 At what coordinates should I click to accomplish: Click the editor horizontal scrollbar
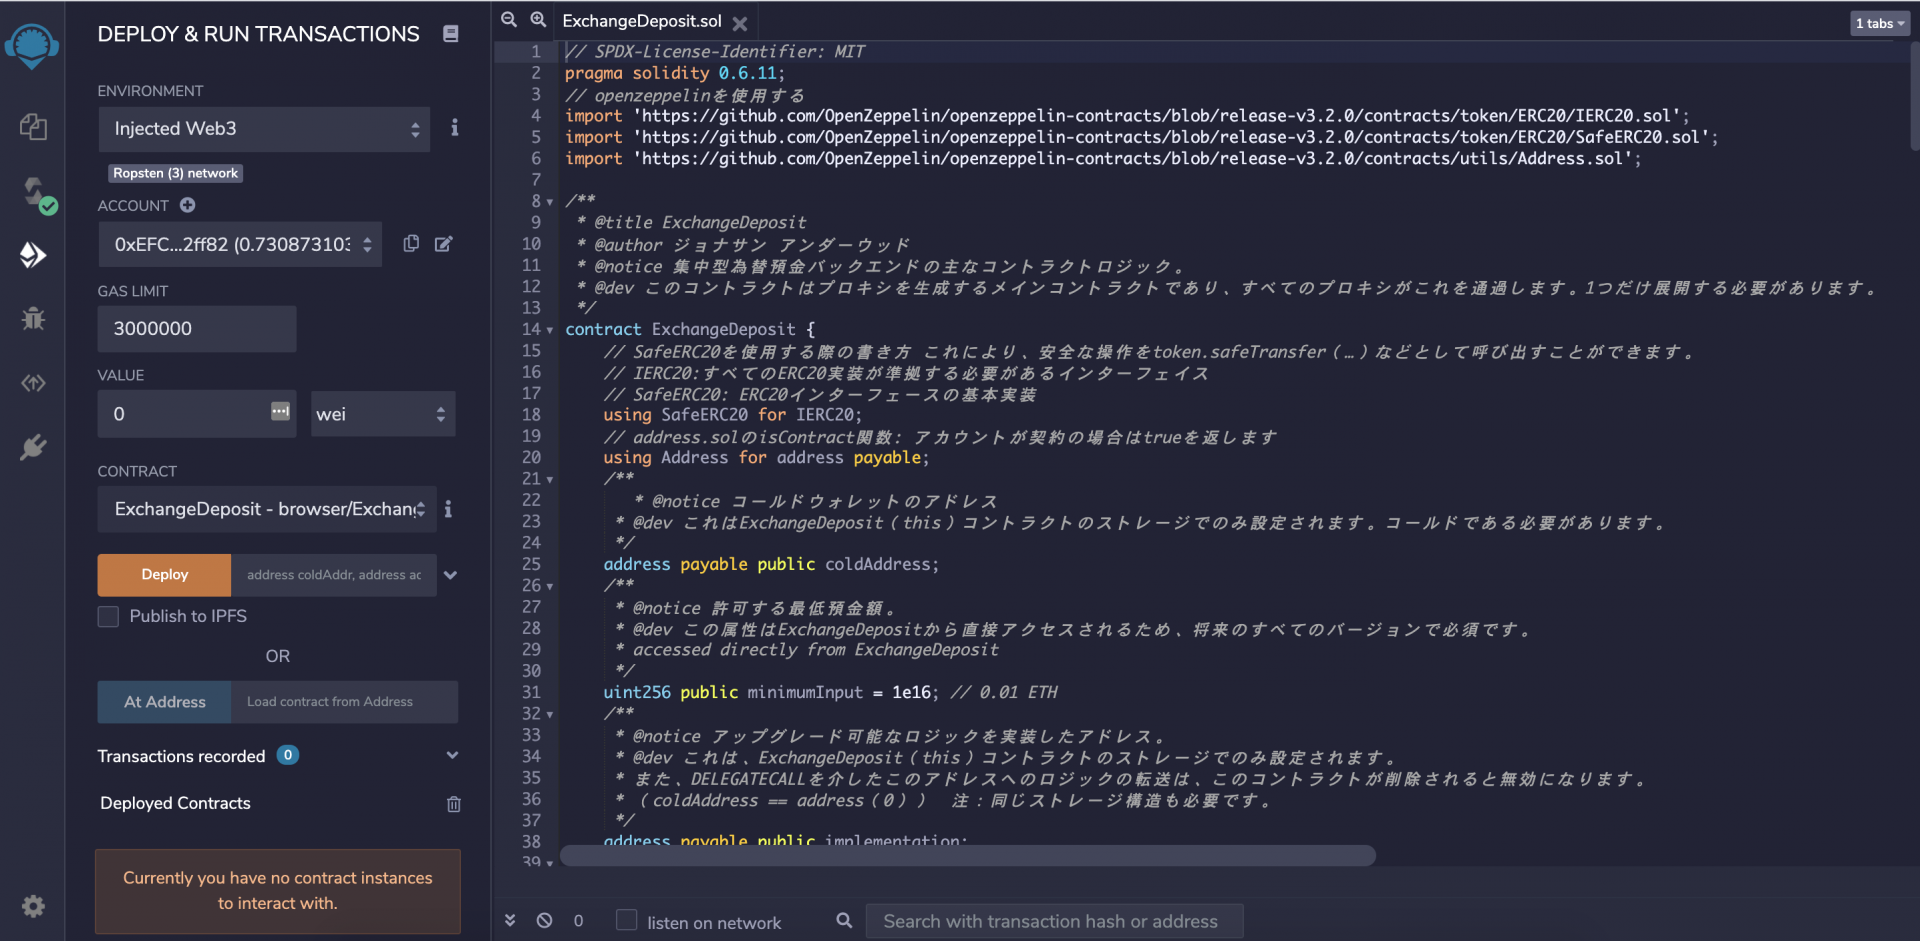tap(967, 856)
